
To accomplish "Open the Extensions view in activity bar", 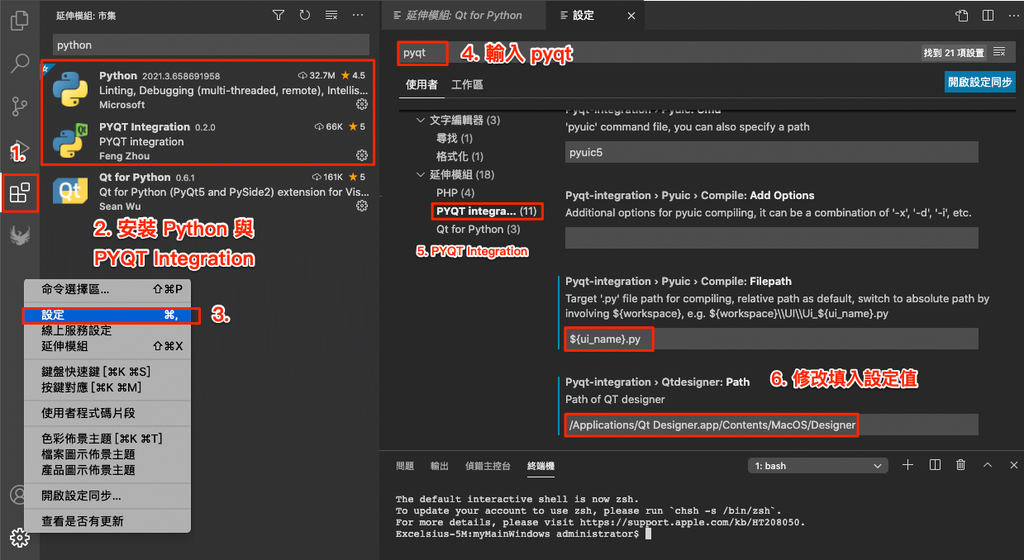I will (x=20, y=193).
